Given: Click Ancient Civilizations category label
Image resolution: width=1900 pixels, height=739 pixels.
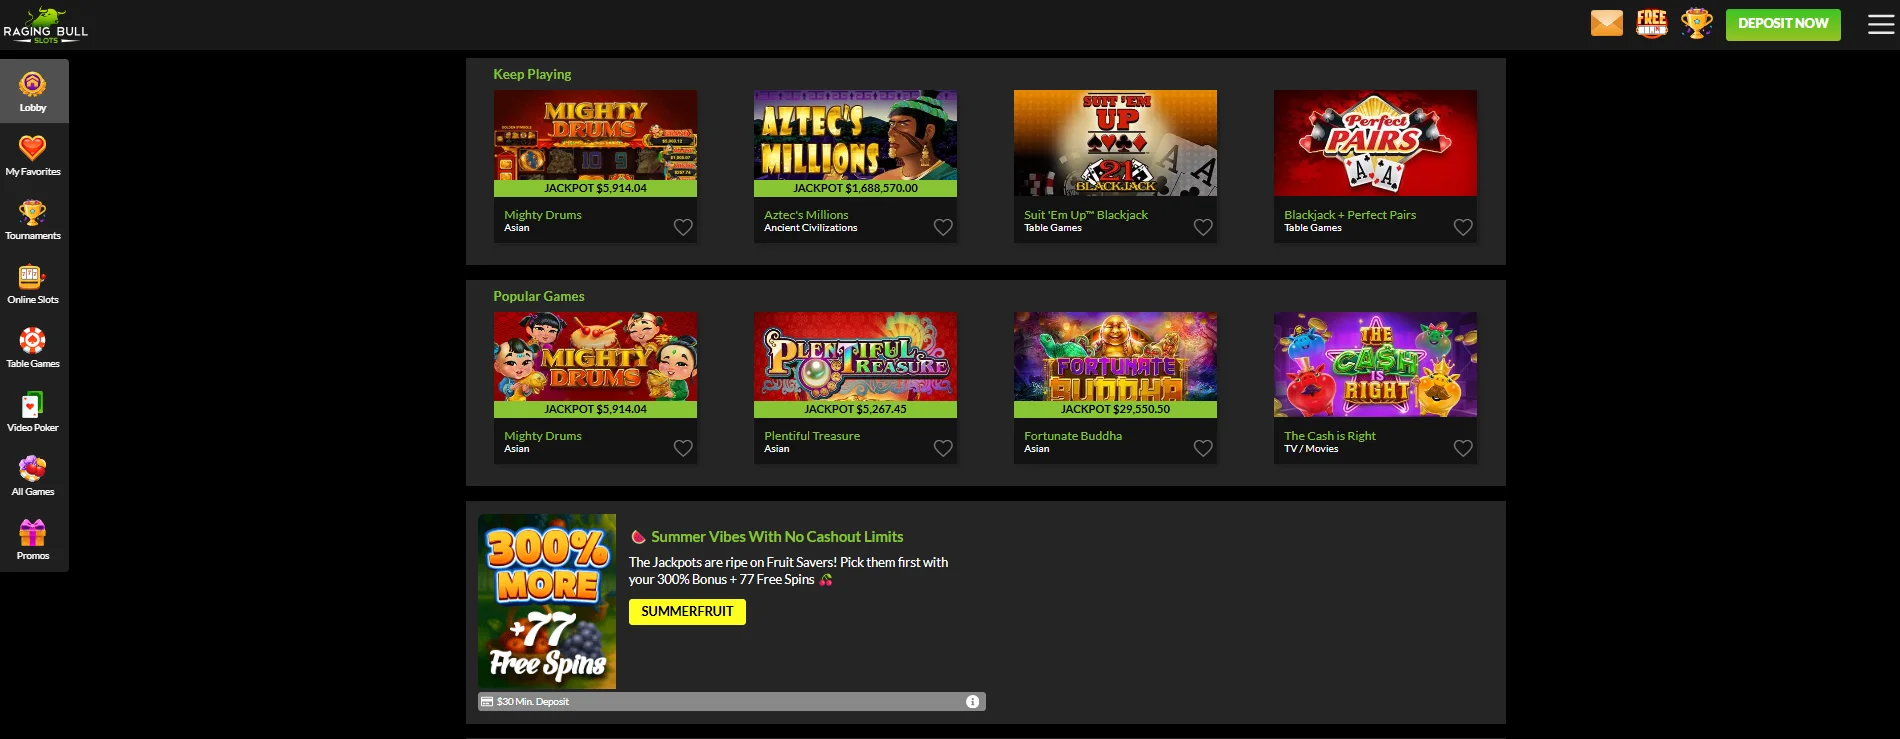Looking at the screenshot, I should click(811, 228).
